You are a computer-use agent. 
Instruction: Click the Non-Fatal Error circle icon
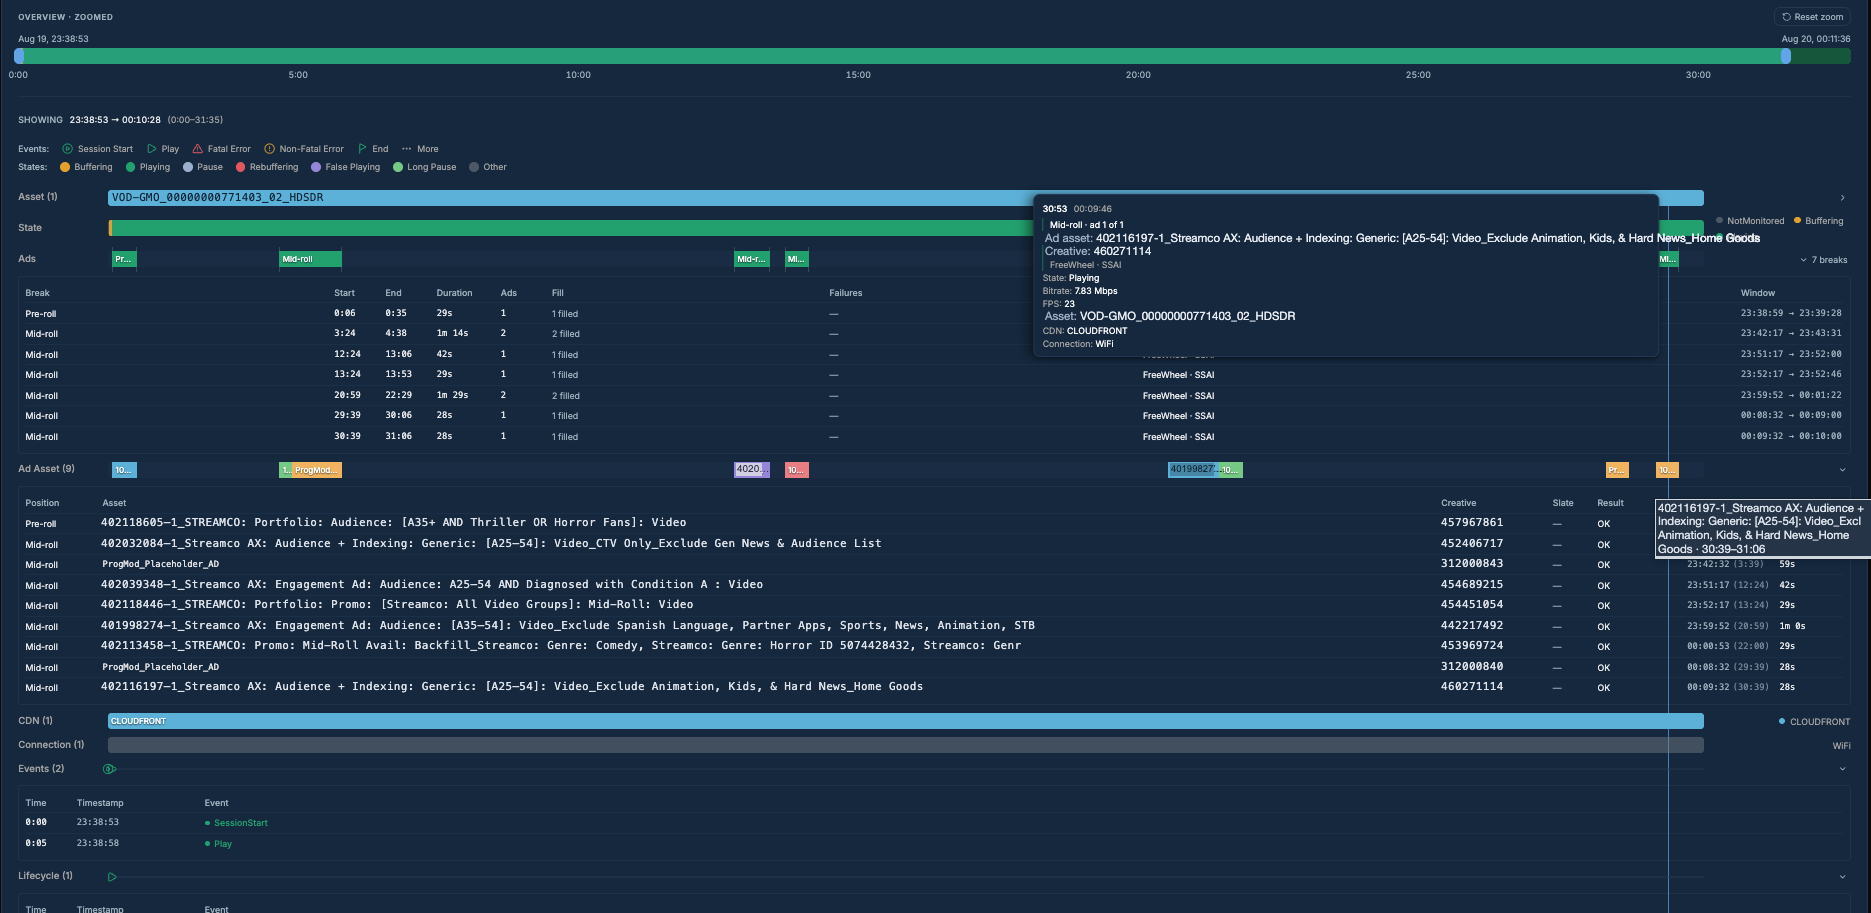[x=269, y=149]
